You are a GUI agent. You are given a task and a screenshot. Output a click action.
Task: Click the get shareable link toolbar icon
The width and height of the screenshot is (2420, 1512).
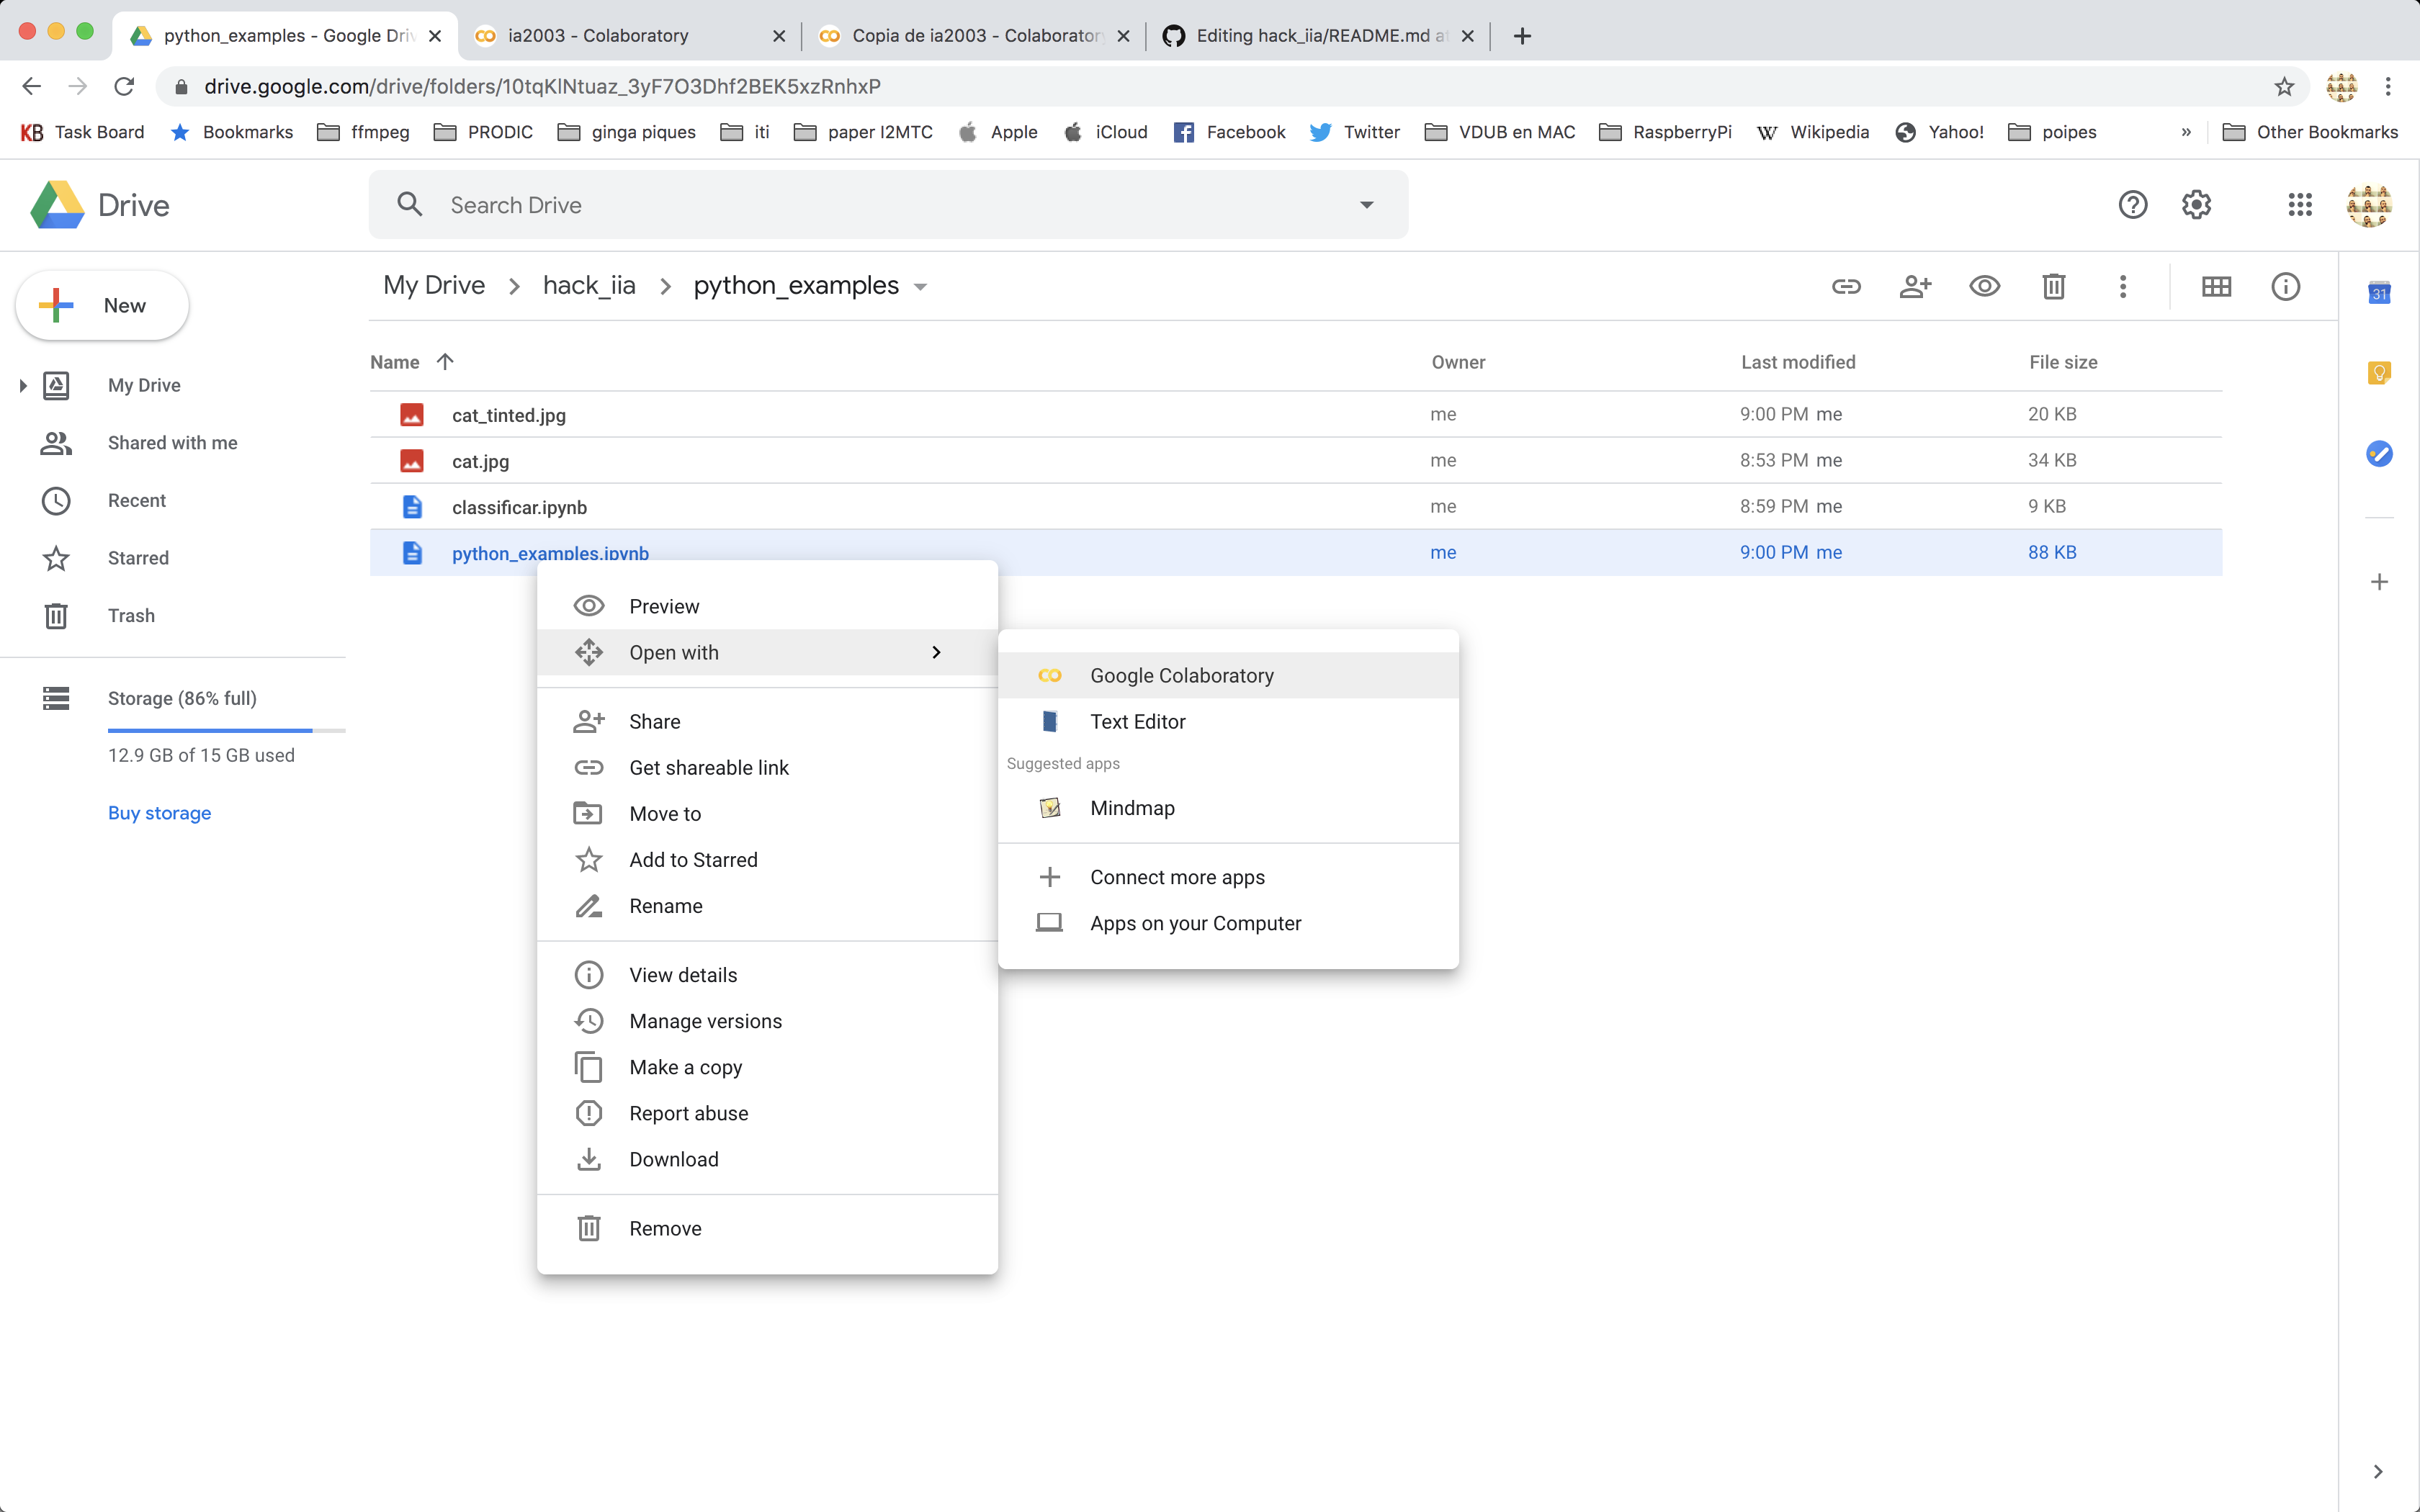pos(1846,287)
